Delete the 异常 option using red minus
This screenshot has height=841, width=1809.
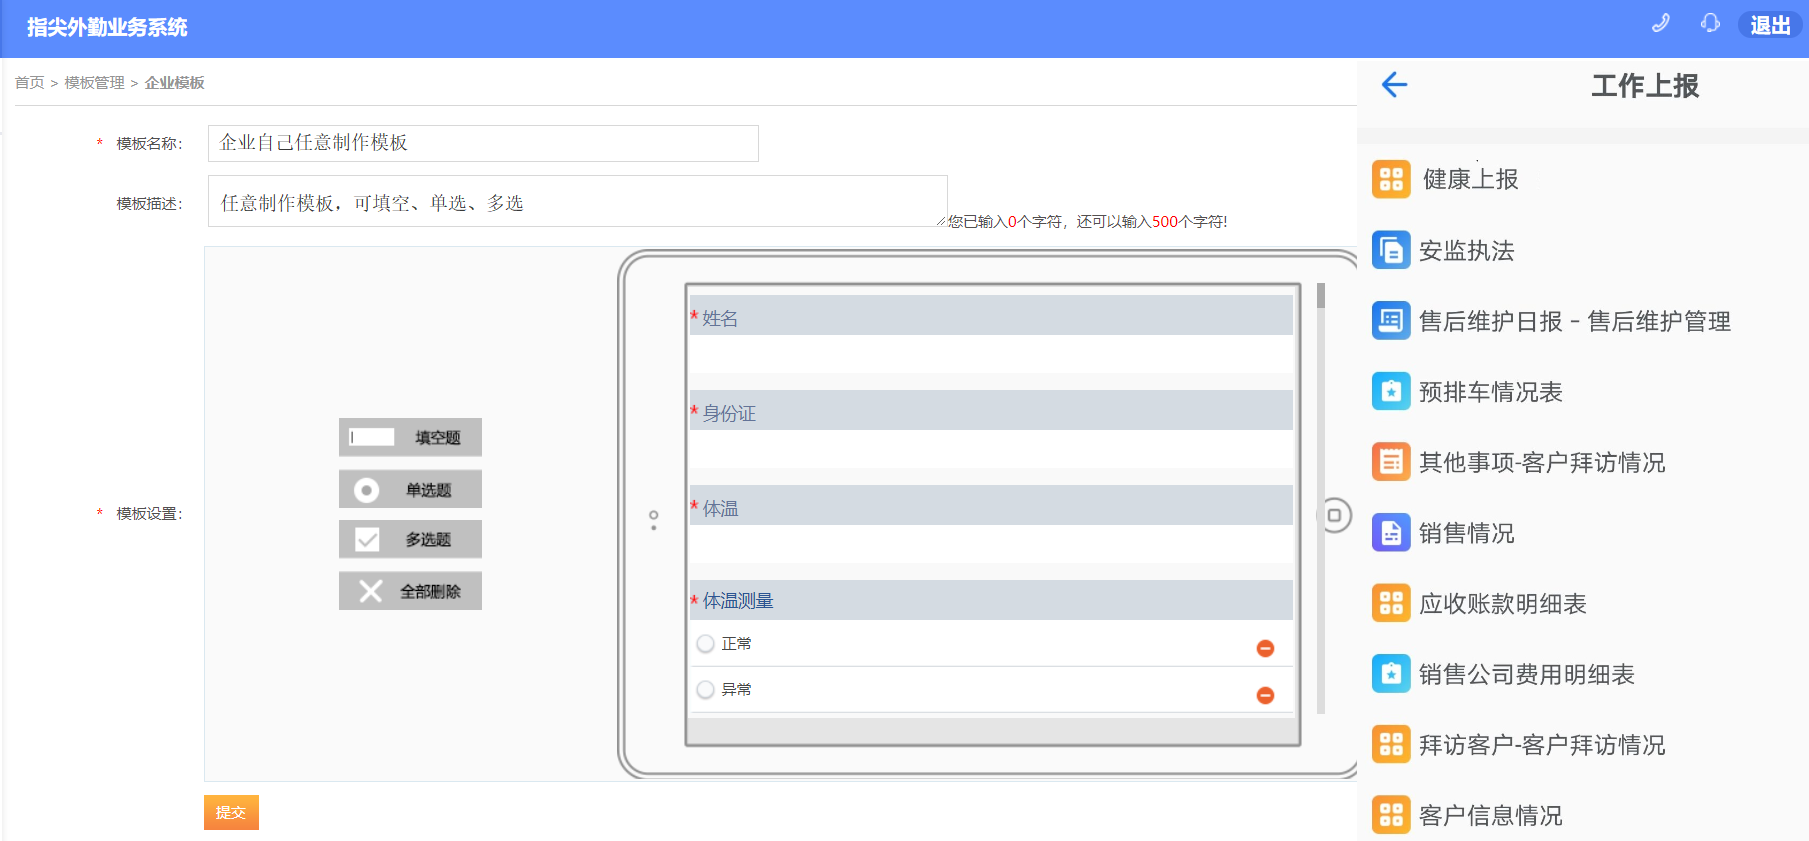pos(1265,695)
